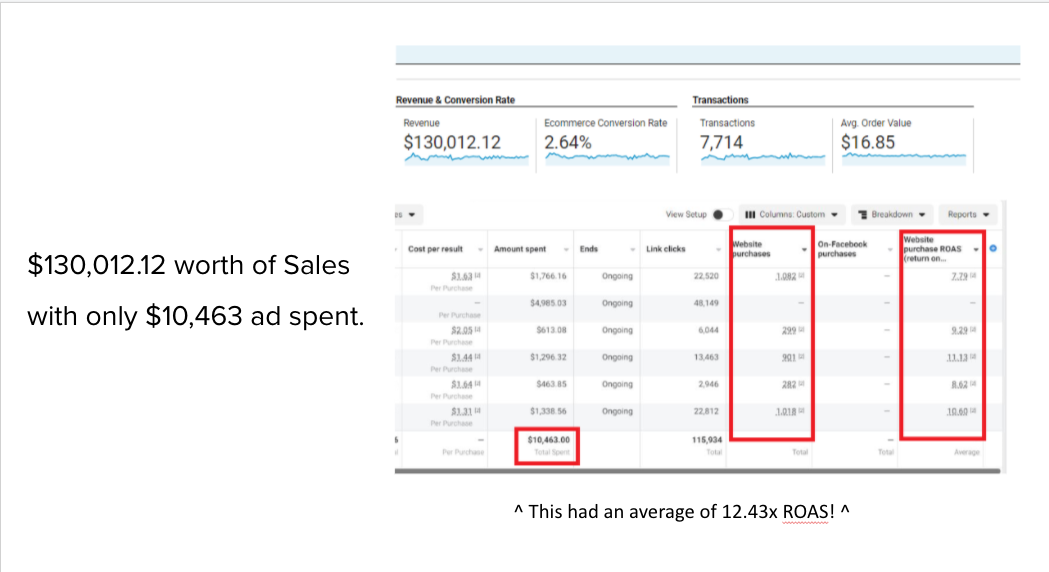This screenshot has width=1049, height=572.
Task: Click info icon next to 1,018 purchases
Action: (x=798, y=411)
